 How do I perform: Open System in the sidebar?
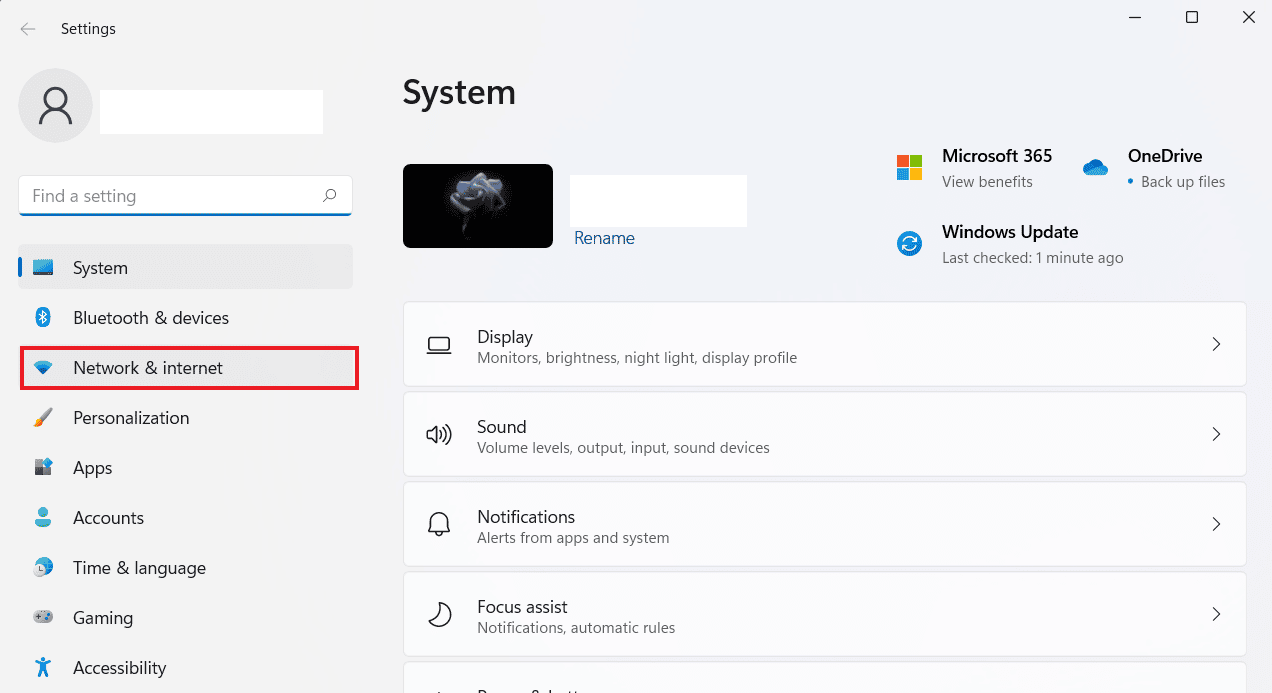(186, 267)
